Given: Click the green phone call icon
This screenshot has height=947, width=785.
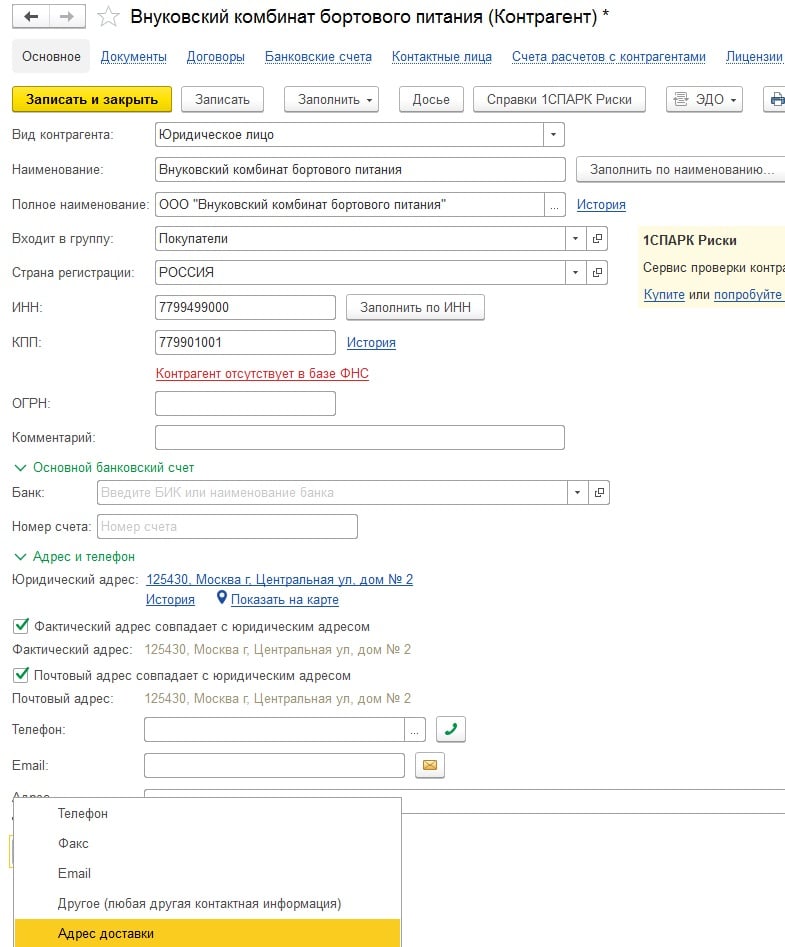Looking at the screenshot, I should (451, 729).
